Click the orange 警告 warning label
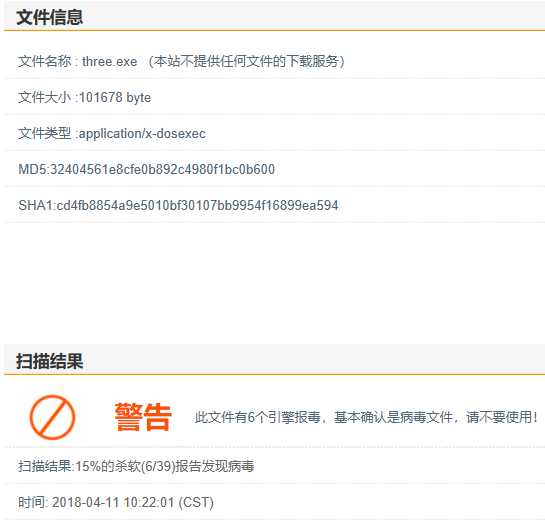This screenshot has height=522, width=545. [x=143, y=417]
